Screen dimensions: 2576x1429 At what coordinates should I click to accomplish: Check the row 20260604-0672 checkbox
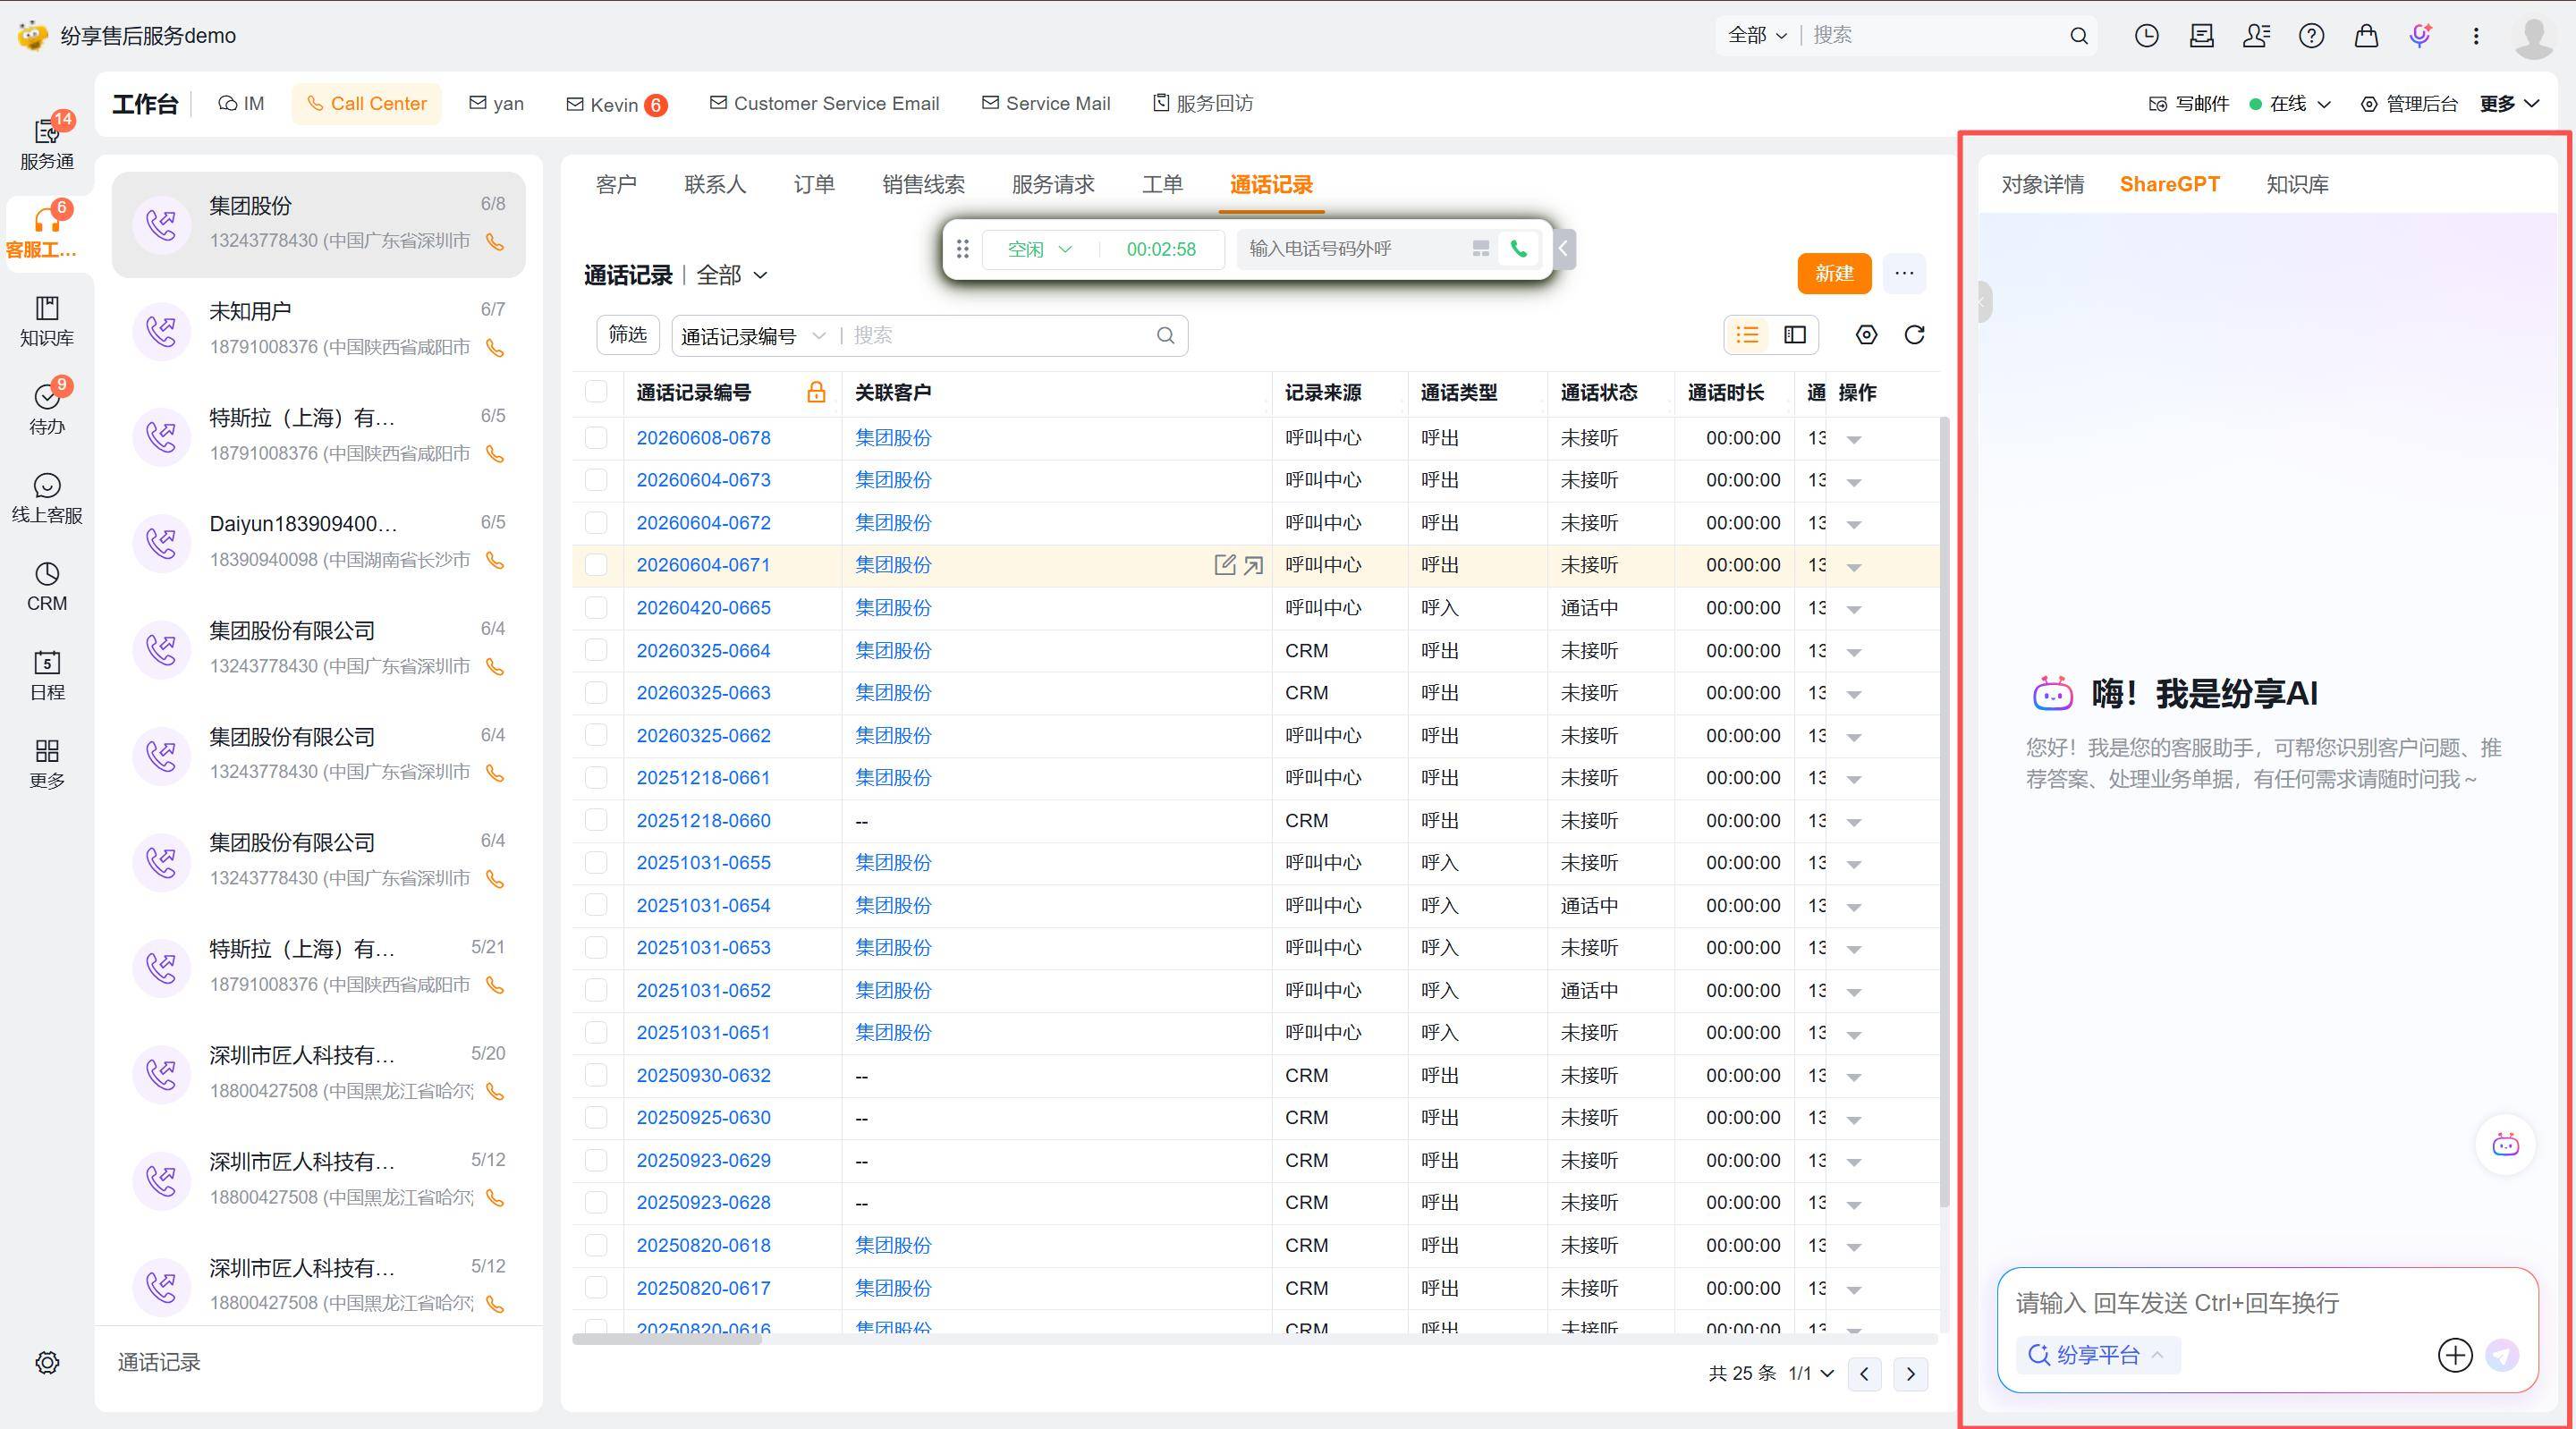(596, 523)
